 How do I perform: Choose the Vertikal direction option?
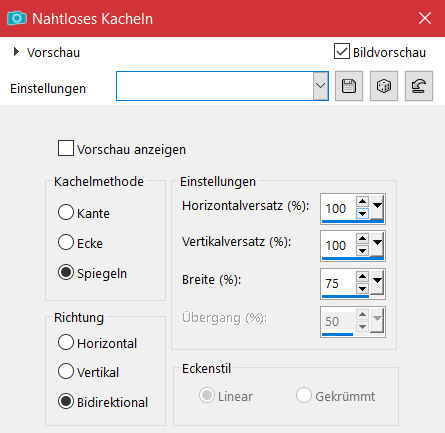(x=66, y=371)
